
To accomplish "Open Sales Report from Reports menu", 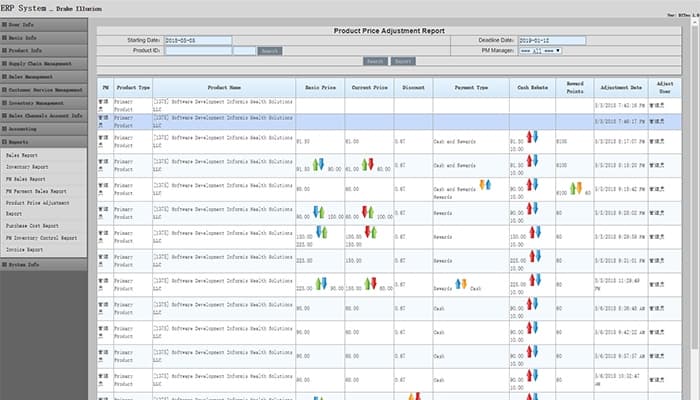I will coord(22,155).
